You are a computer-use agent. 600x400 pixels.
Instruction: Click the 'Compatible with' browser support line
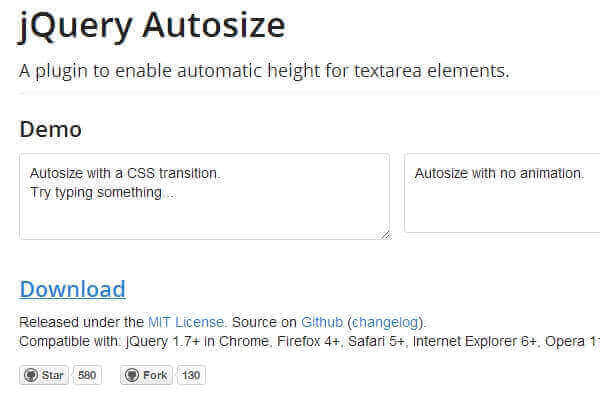pyautogui.click(x=300, y=341)
